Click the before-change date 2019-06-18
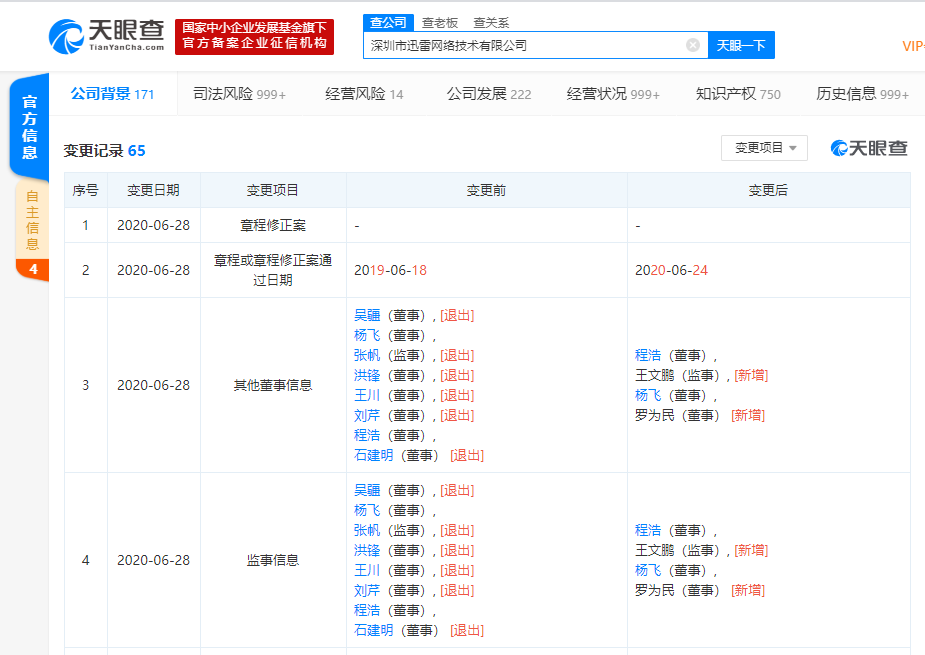This screenshot has width=925, height=655. click(391, 270)
